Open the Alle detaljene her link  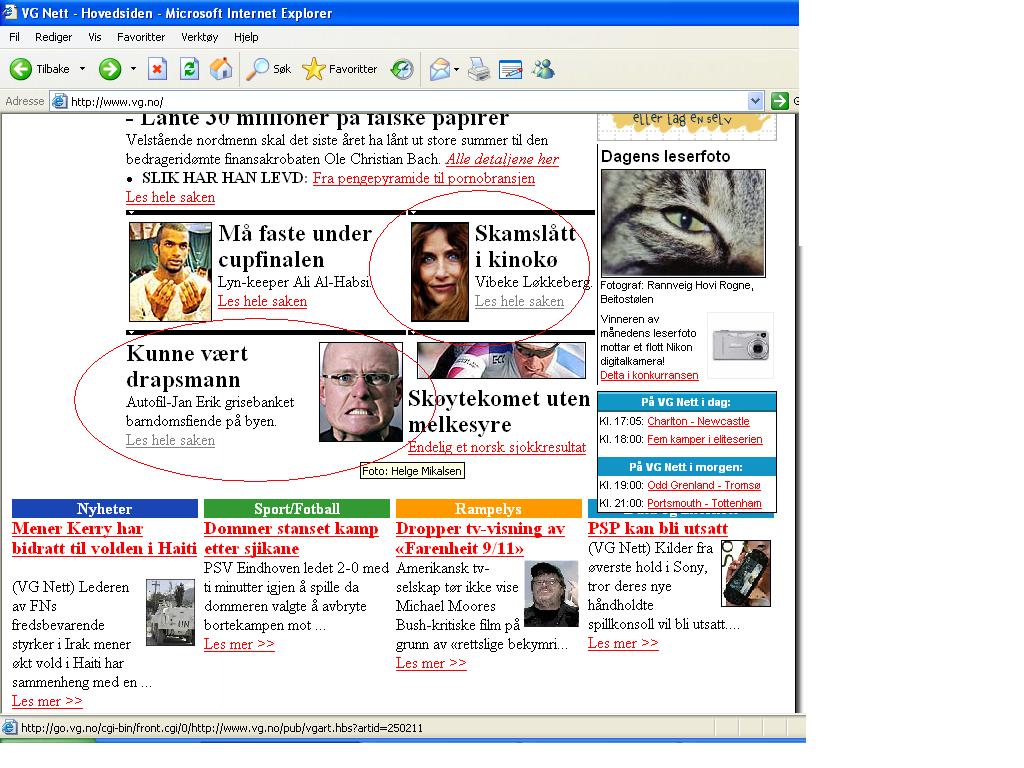pyautogui.click(x=502, y=159)
